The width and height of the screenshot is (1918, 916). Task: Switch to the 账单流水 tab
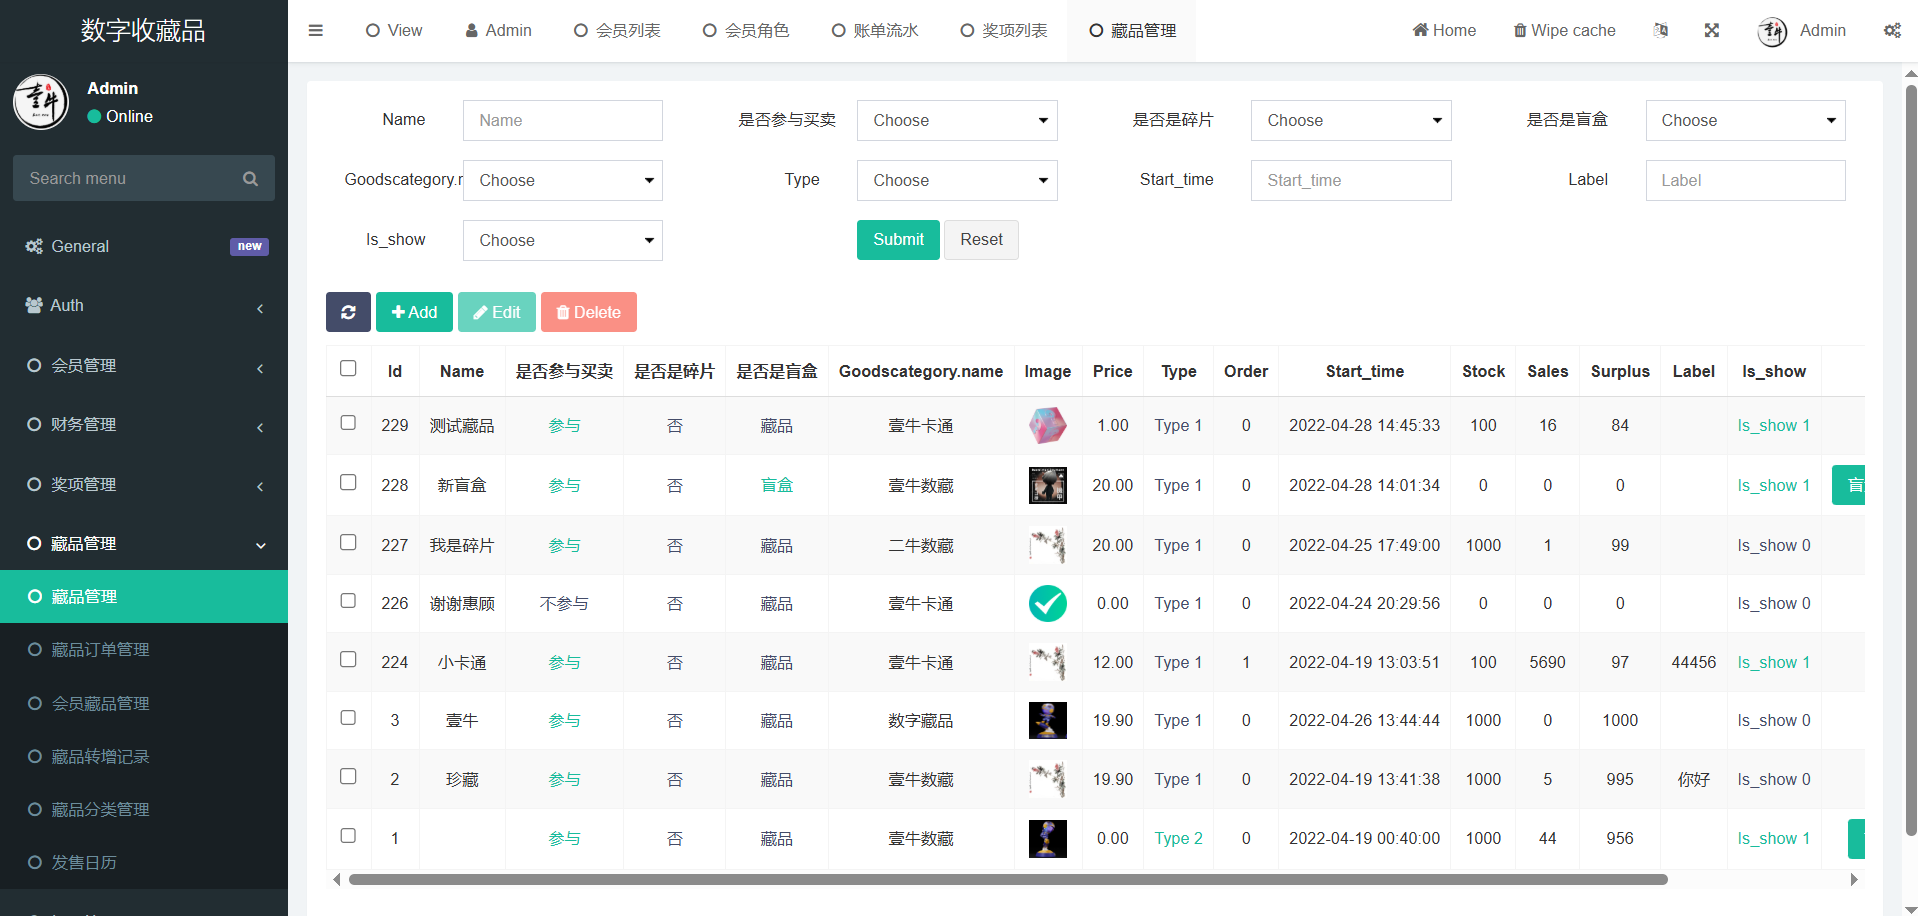875,30
